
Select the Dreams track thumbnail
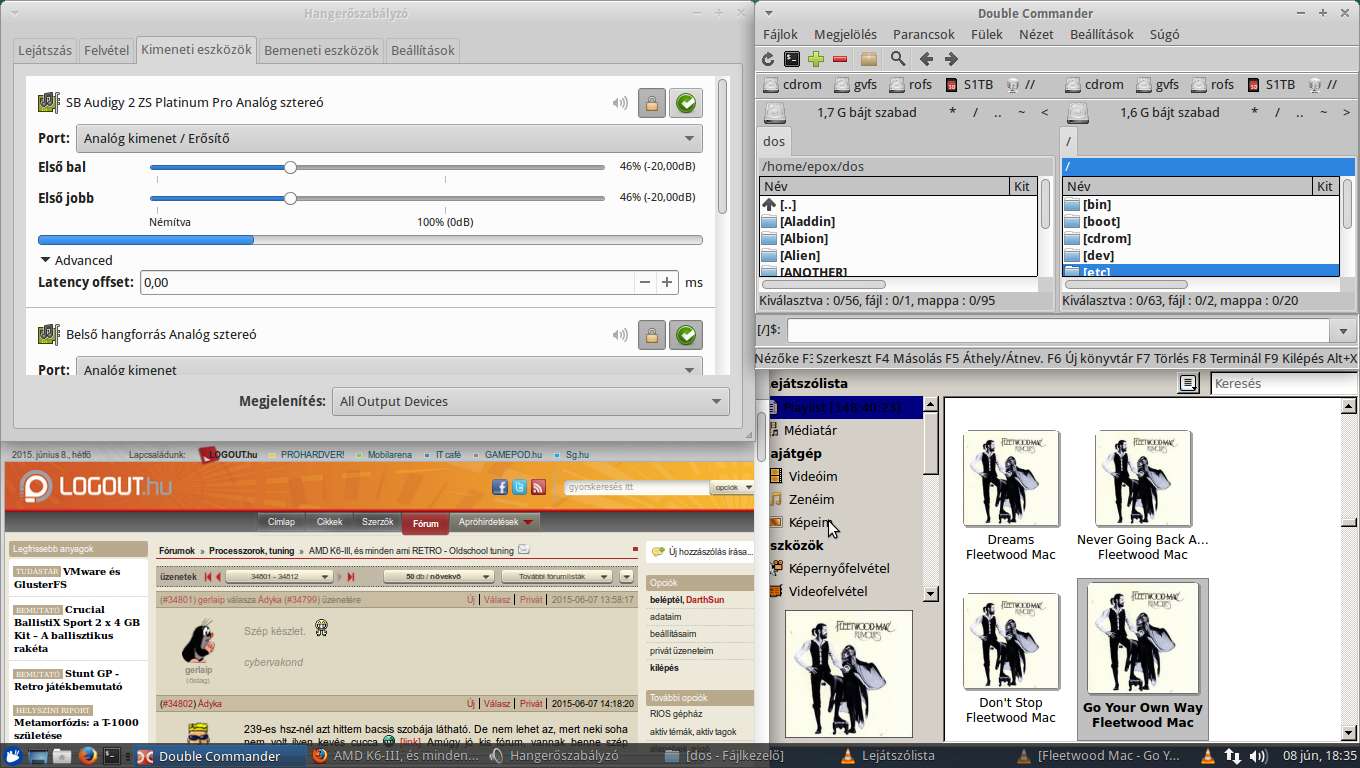[x=1011, y=478]
